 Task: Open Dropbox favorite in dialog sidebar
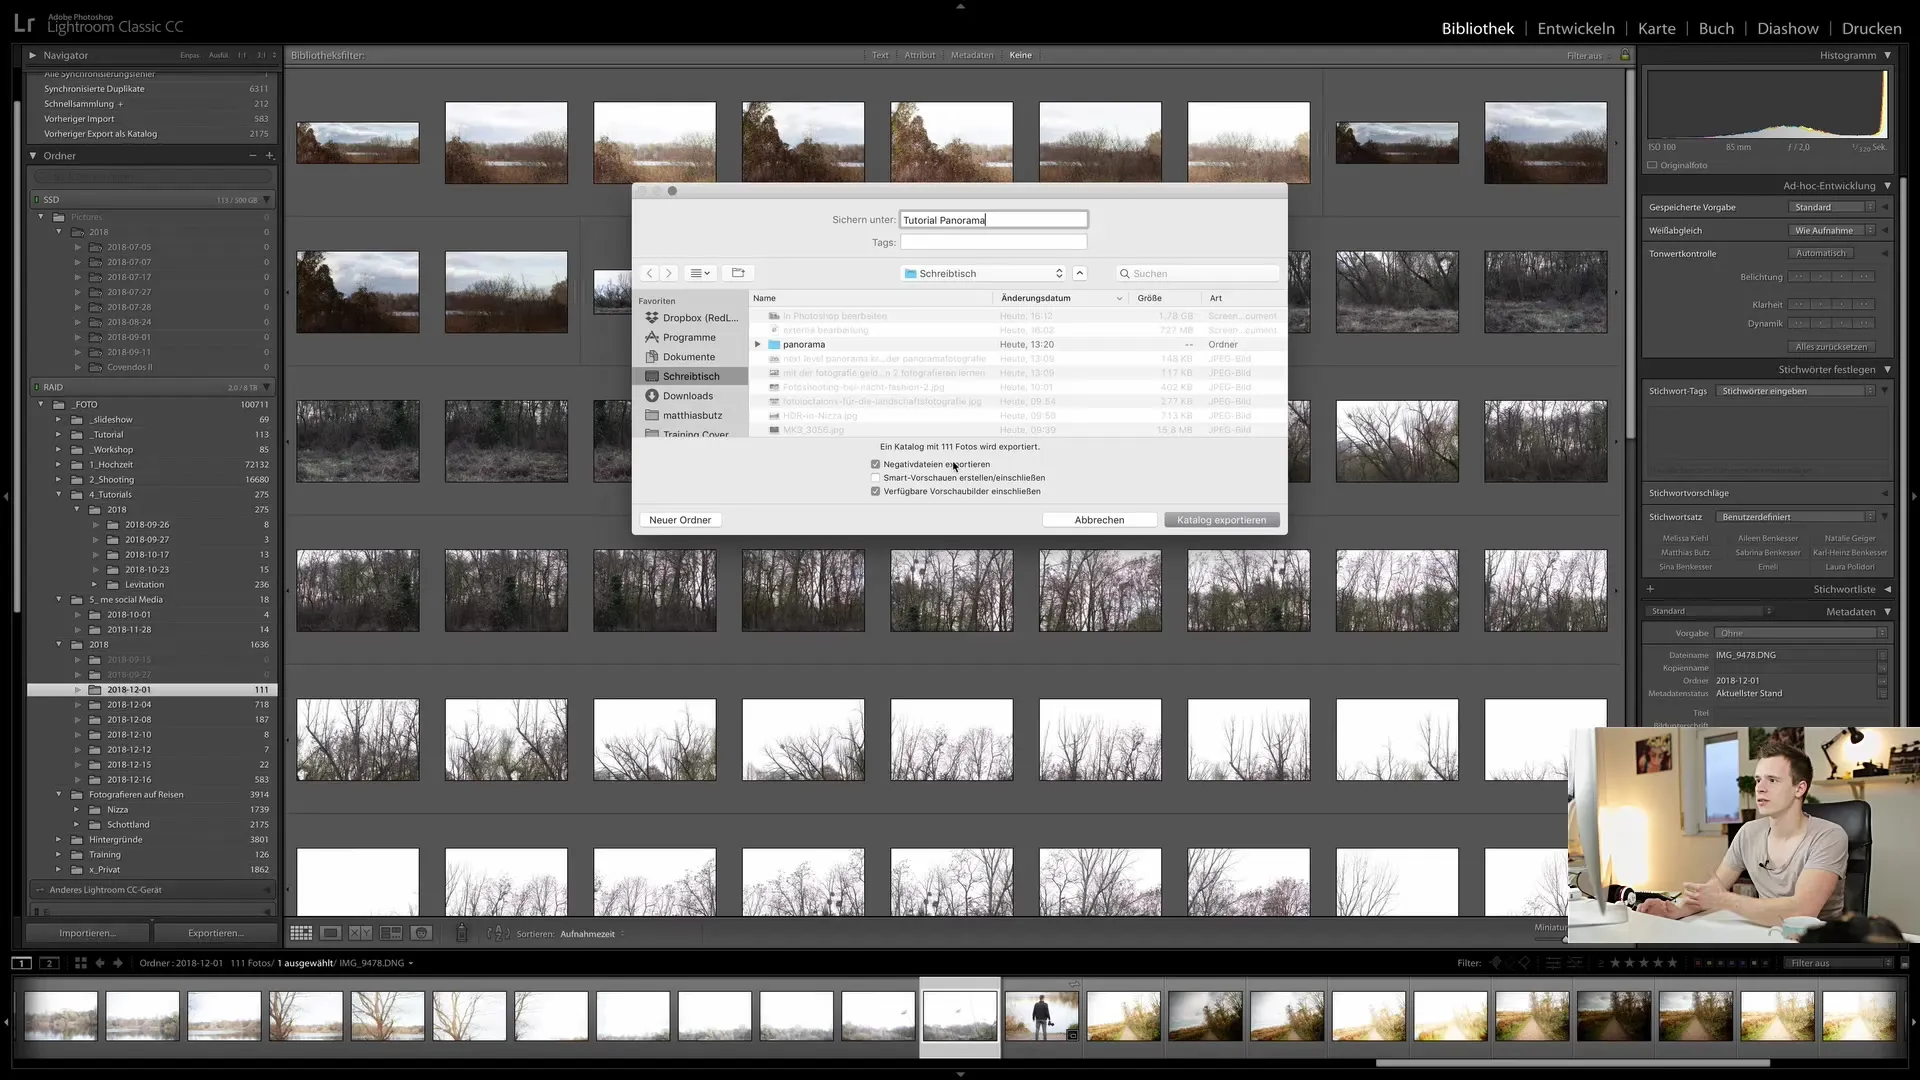click(x=692, y=318)
